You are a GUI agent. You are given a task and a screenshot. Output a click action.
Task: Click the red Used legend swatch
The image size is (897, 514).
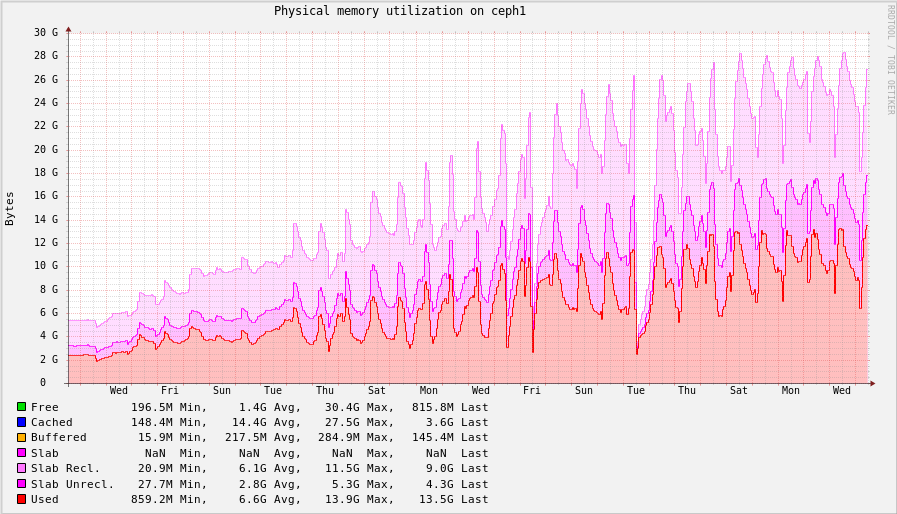click(x=21, y=499)
